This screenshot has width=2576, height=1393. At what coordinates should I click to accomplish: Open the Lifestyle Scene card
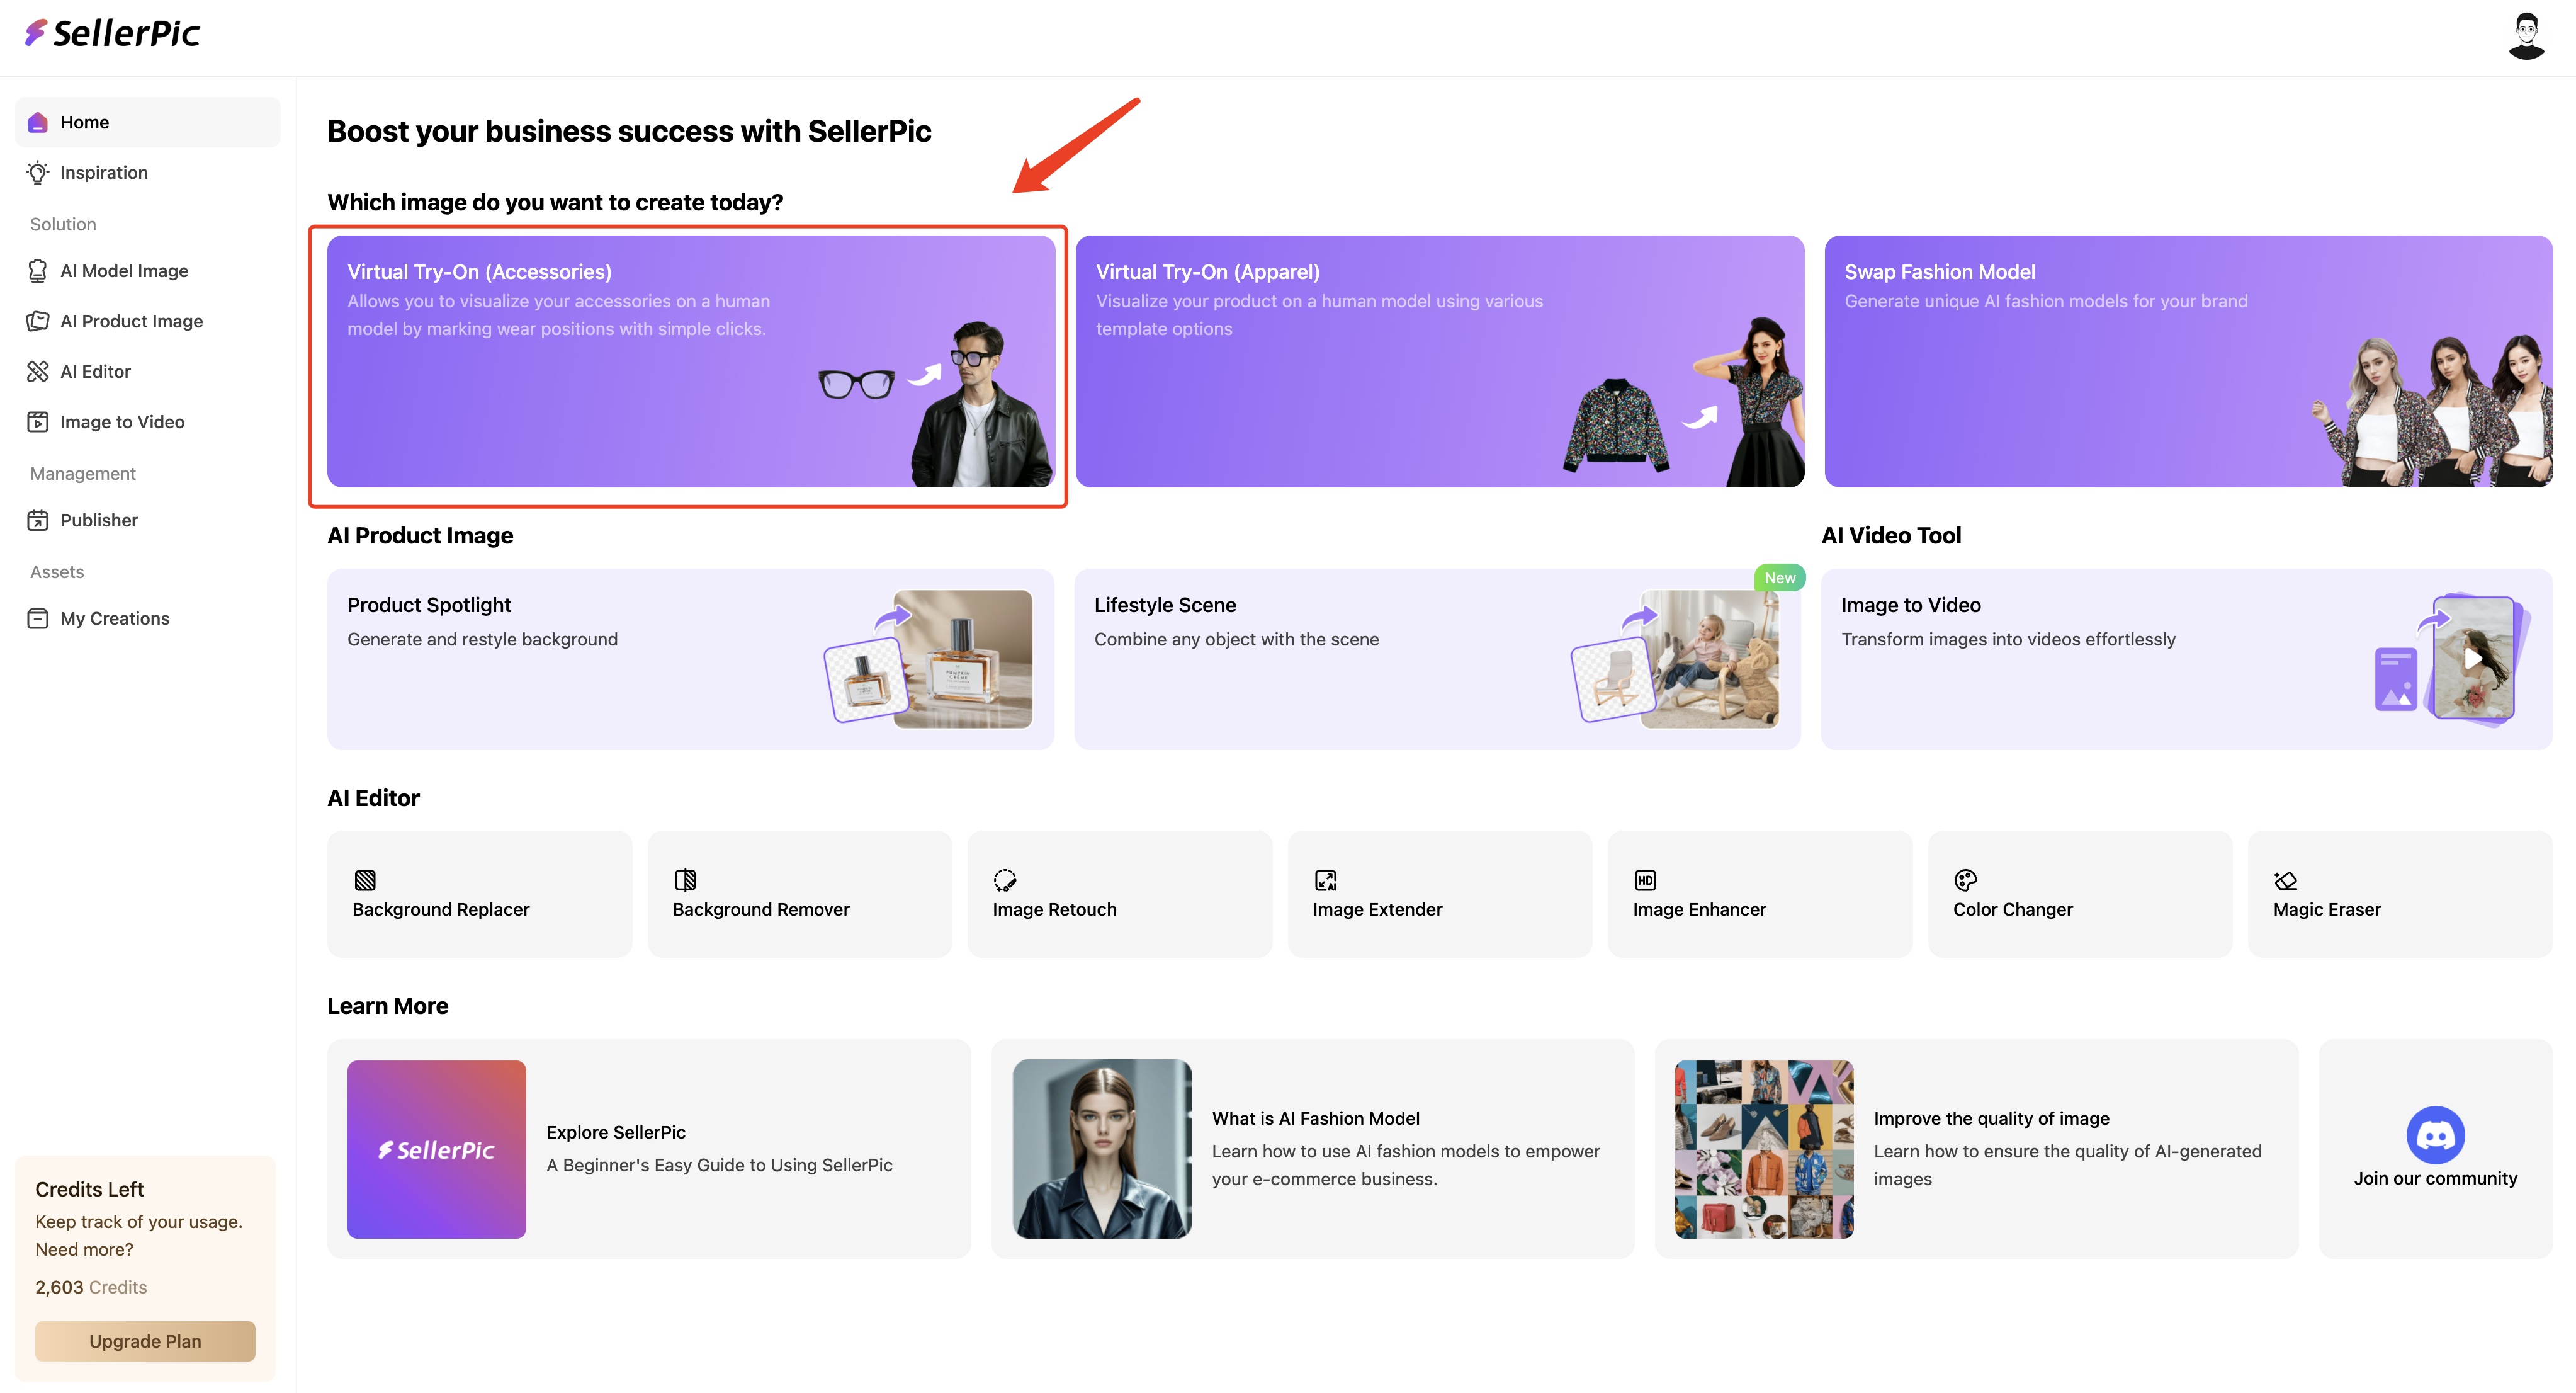click(1437, 659)
